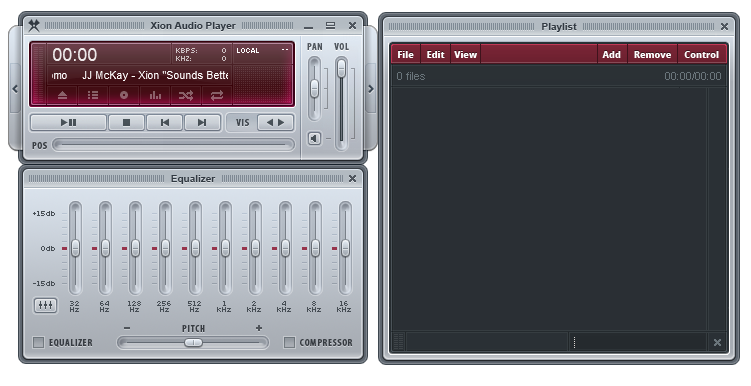Enable shuffle playback
Screen dimensions: 751x386
coord(186,95)
